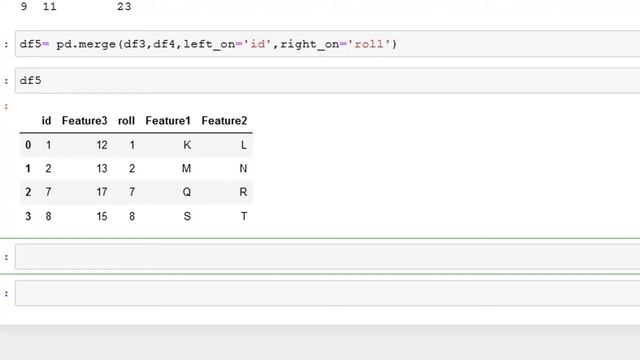Click Feature1 value K
The width and height of the screenshot is (640, 360).
point(187,145)
